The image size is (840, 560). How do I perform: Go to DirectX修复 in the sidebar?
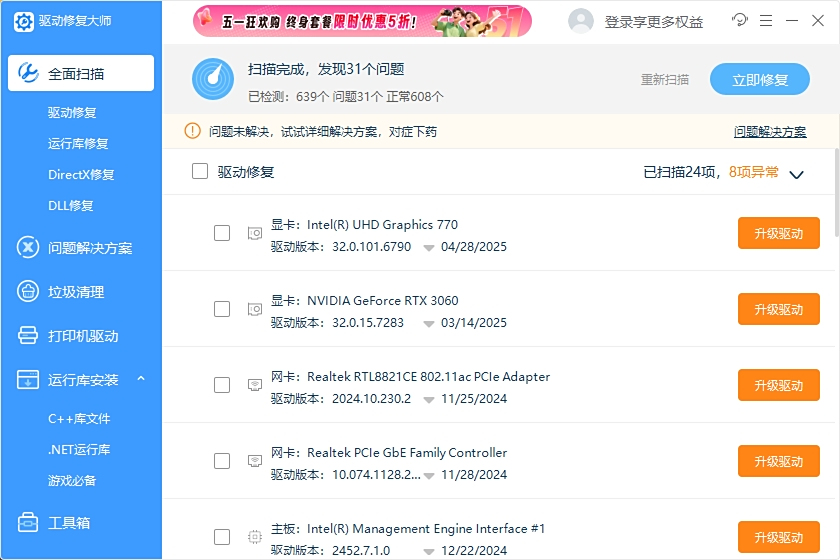tap(81, 175)
